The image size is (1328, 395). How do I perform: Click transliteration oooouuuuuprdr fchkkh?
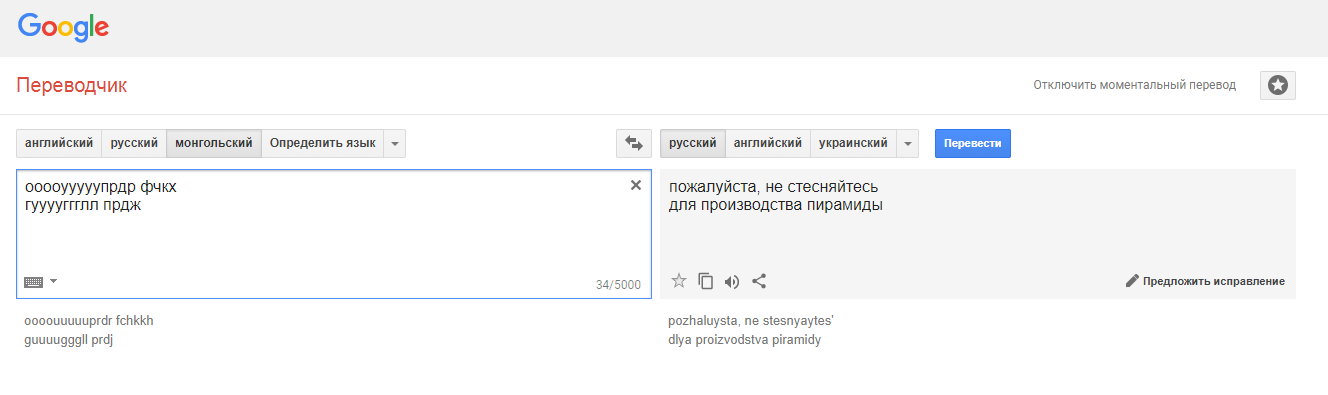point(89,321)
